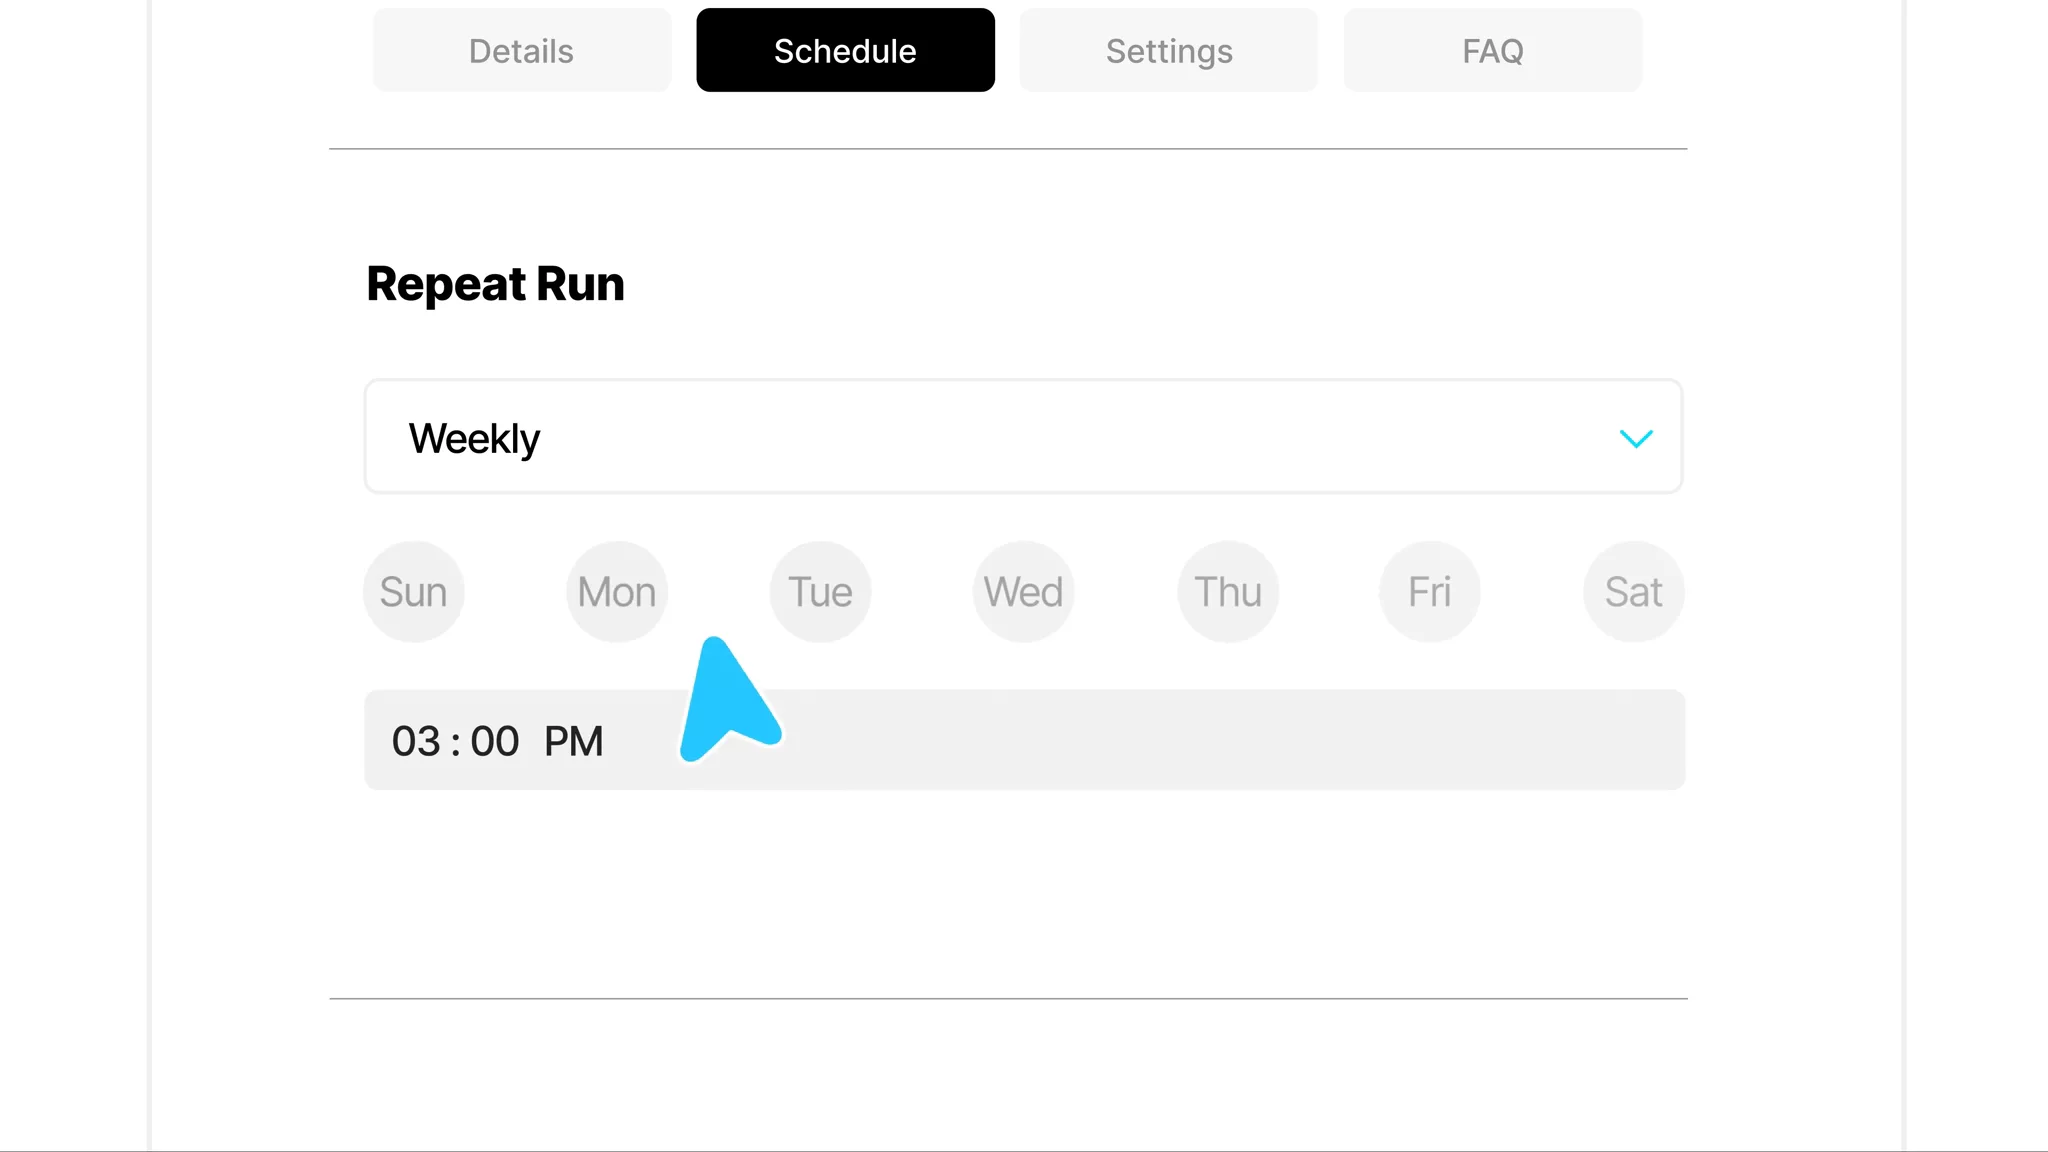Image resolution: width=2048 pixels, height=1152 pixels.
Task: Select the Schedule tab
Action: click(845, 51)
